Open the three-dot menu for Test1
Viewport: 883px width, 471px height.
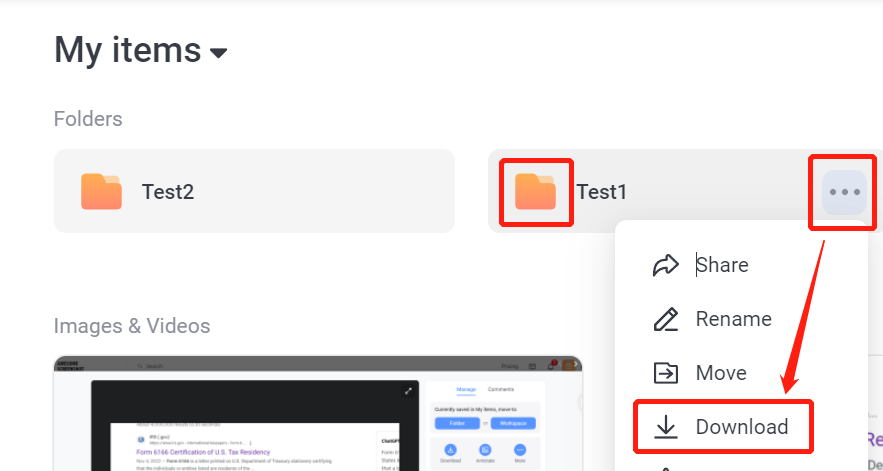(x=845, y=192)
